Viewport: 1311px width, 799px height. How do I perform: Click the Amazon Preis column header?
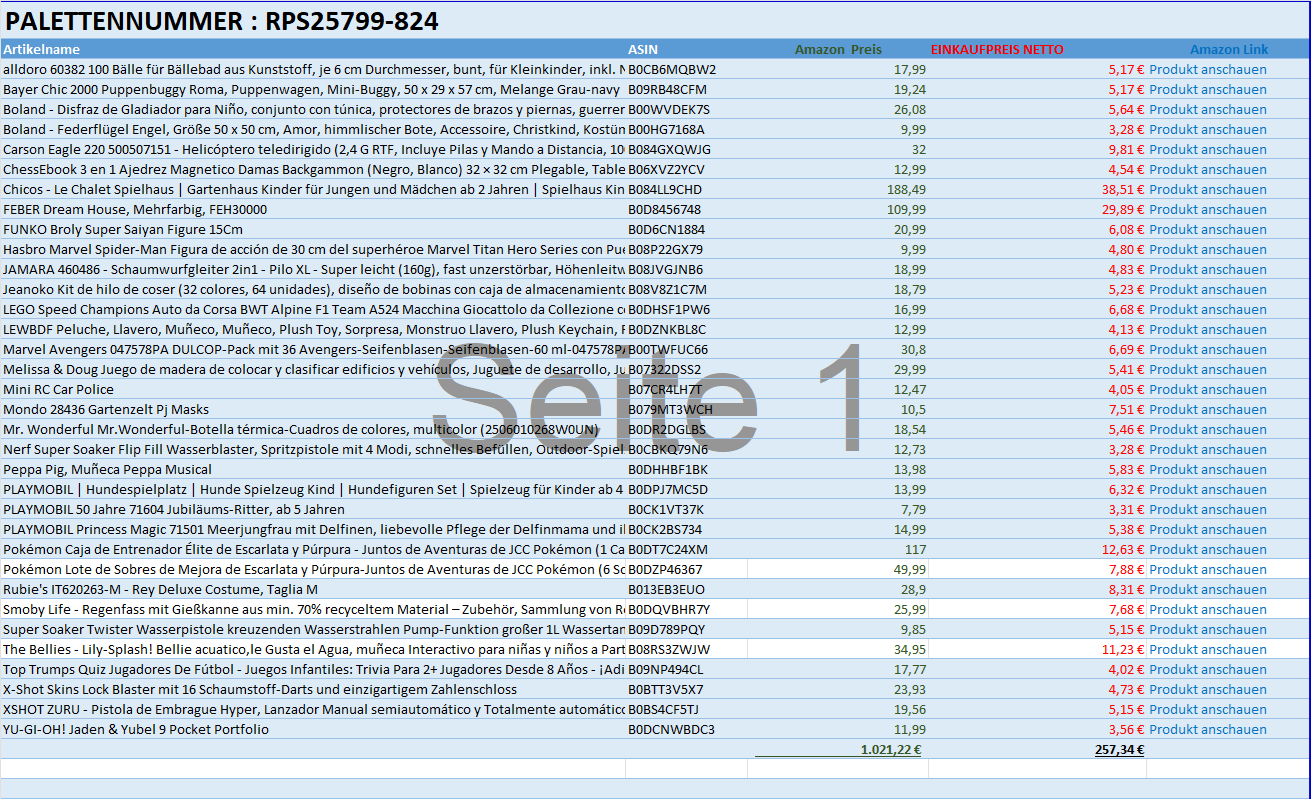[838, 49]
